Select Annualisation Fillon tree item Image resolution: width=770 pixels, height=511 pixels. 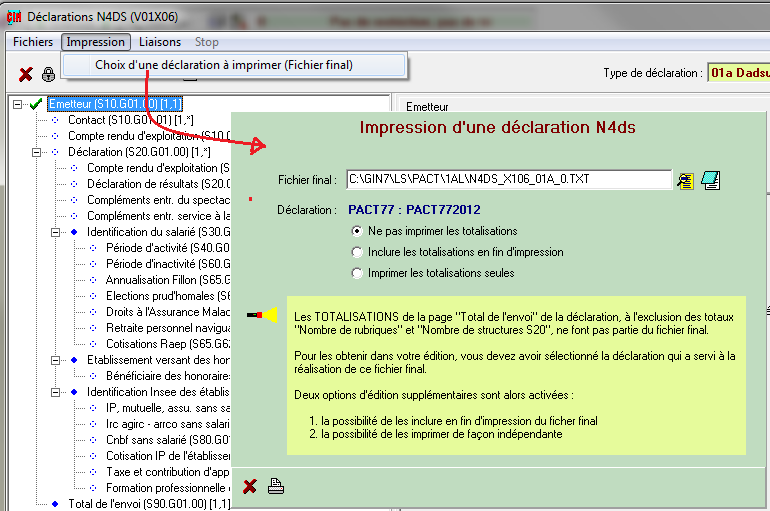pyautogui.click(x=168, y=280)
